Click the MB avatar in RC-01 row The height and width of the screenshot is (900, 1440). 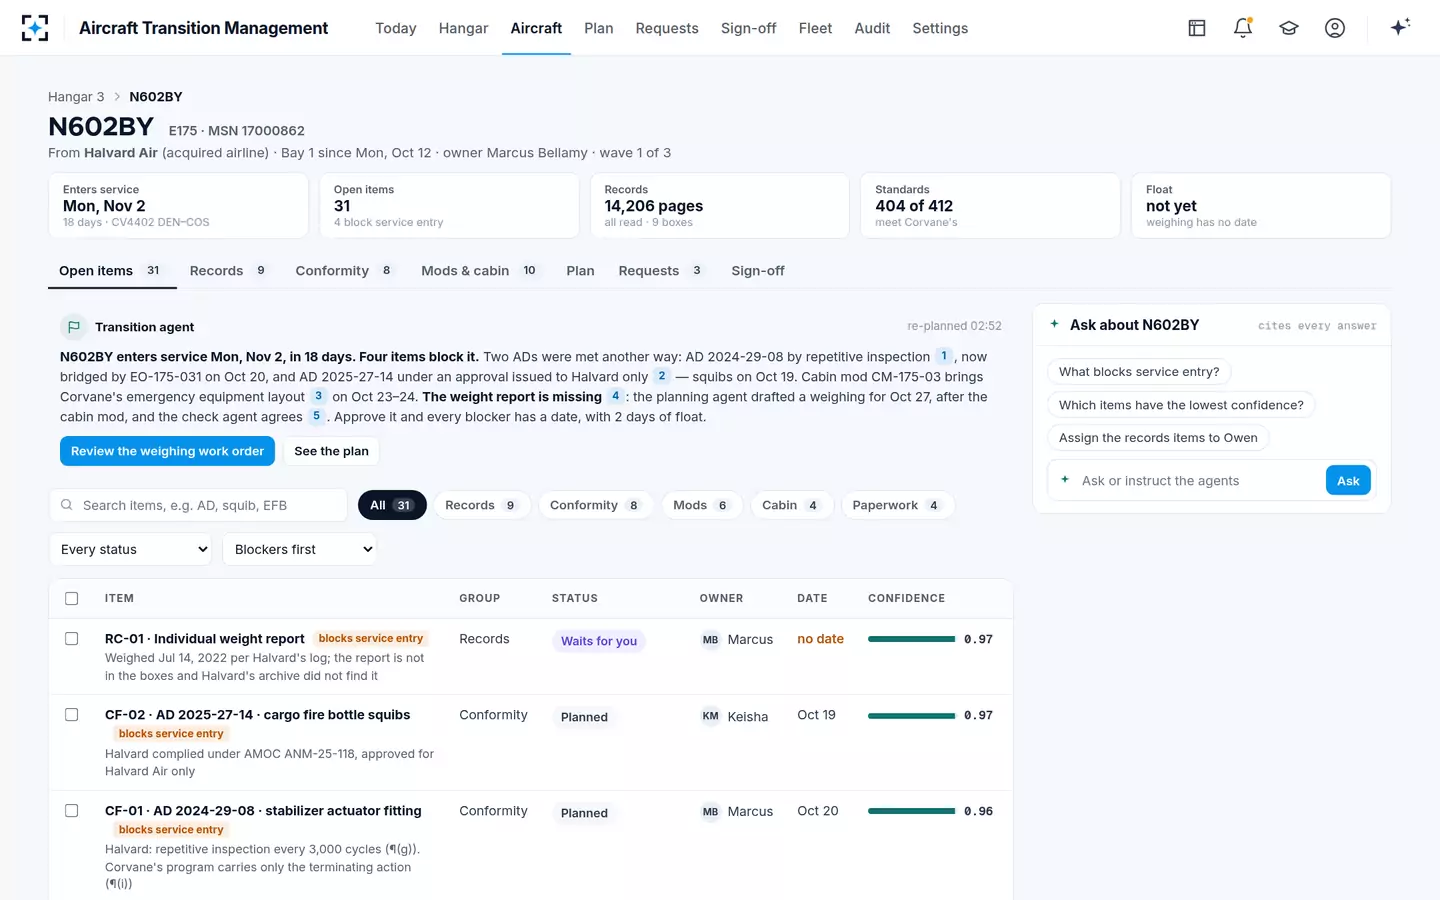click(710, 640)
